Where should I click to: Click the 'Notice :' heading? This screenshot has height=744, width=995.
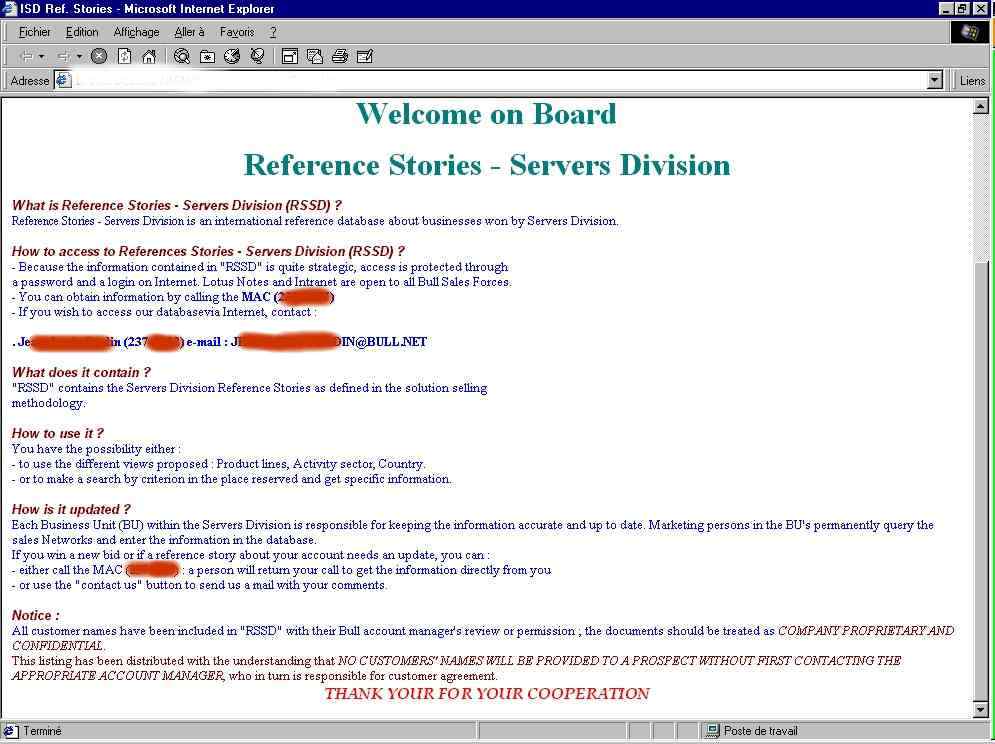click(36, 615)
